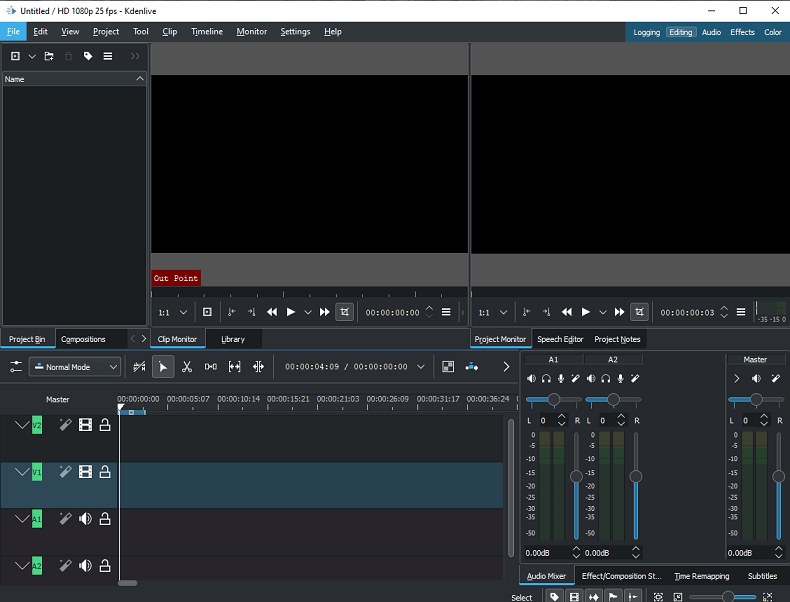Open the Speech Editor tab
This screenshot has height=602, width=790.
coord(560,339)
